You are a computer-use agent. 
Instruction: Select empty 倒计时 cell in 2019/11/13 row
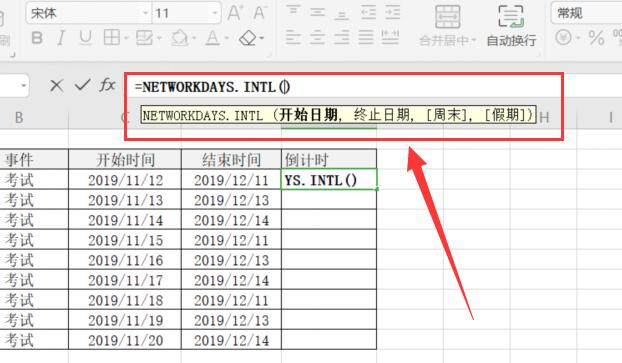[329, 200]
